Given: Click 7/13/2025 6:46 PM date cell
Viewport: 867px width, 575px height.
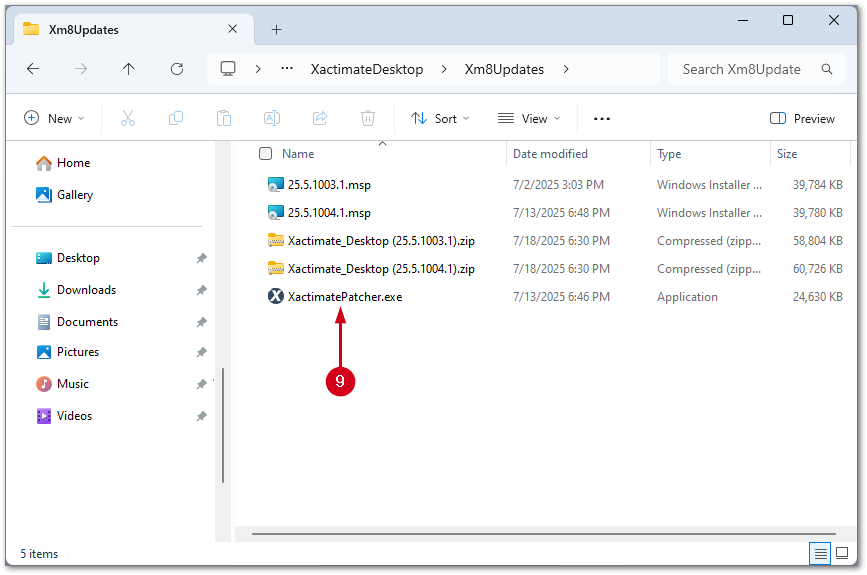Looking at the screenshot, I should 561,297.
